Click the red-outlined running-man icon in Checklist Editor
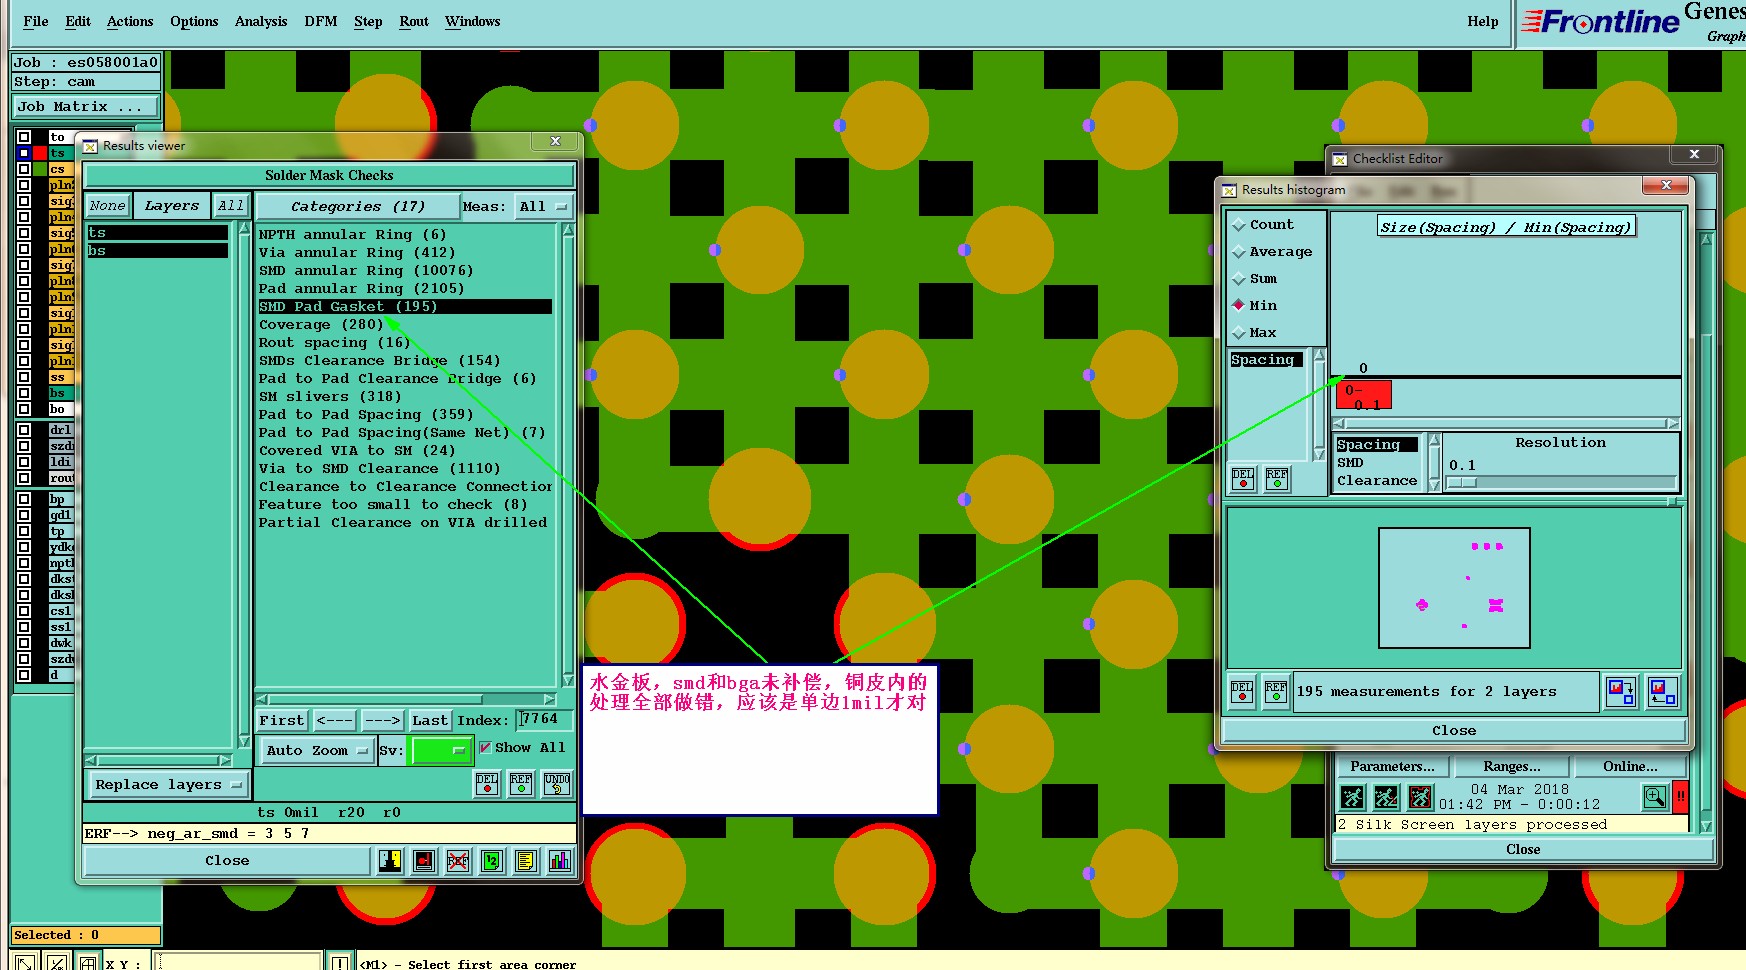The image size is (1746, 970). coord(1420,797)
